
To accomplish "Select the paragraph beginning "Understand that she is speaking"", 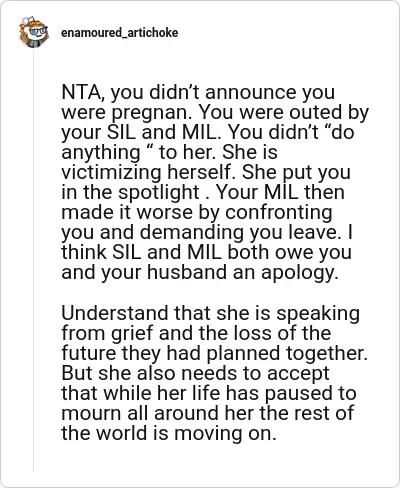I will click(x=214, y=373).
